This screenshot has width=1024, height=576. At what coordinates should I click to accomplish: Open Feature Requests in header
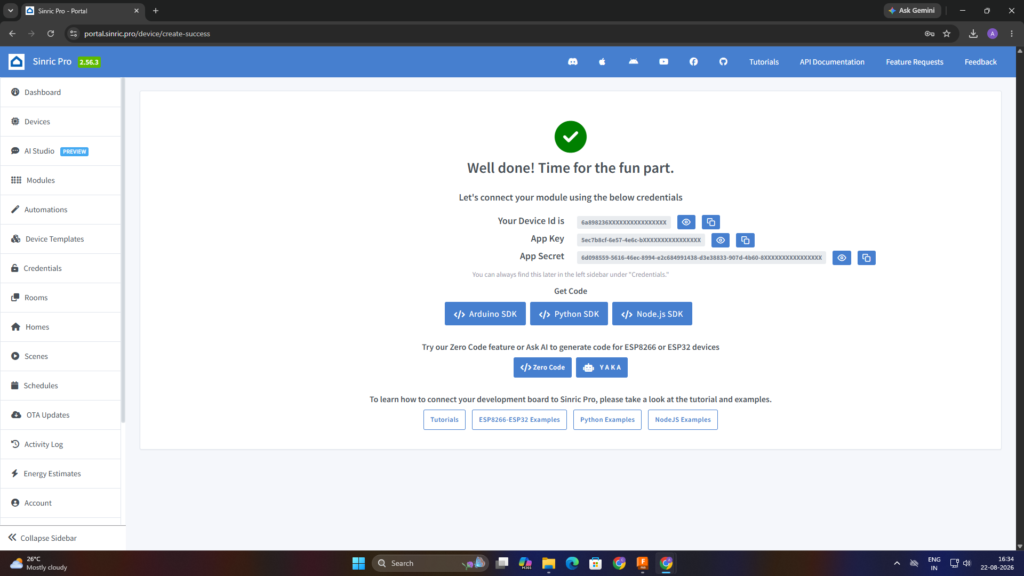pos(914,62)
